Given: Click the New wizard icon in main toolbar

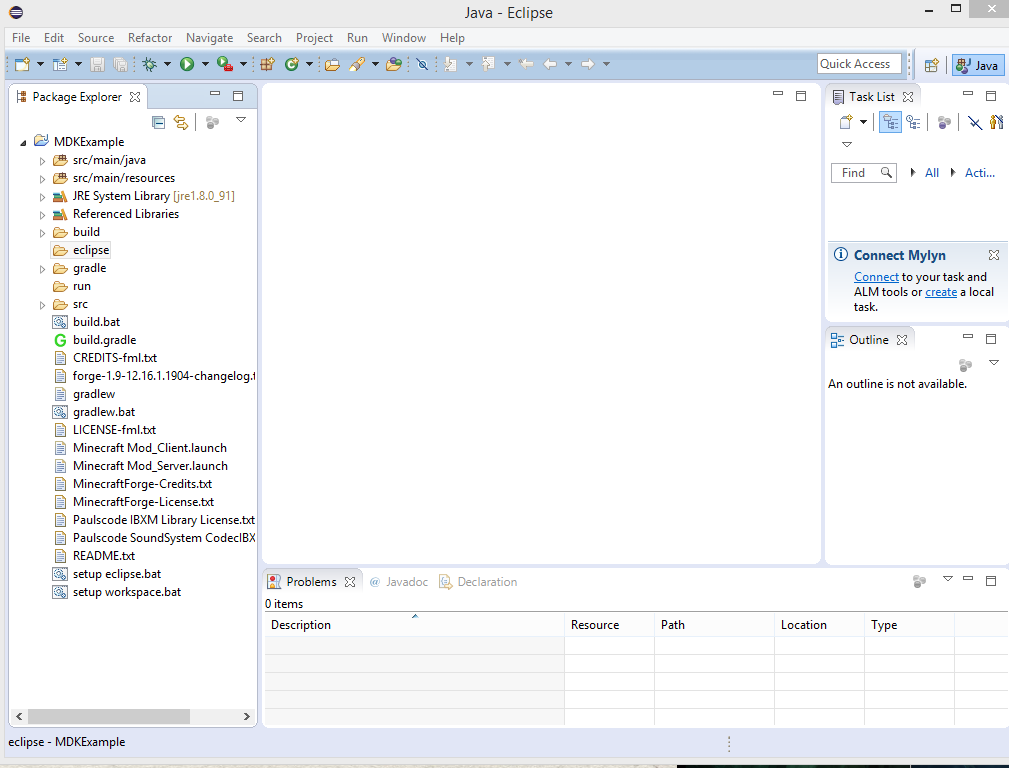Looking at the screenshot, I should 23,64.
